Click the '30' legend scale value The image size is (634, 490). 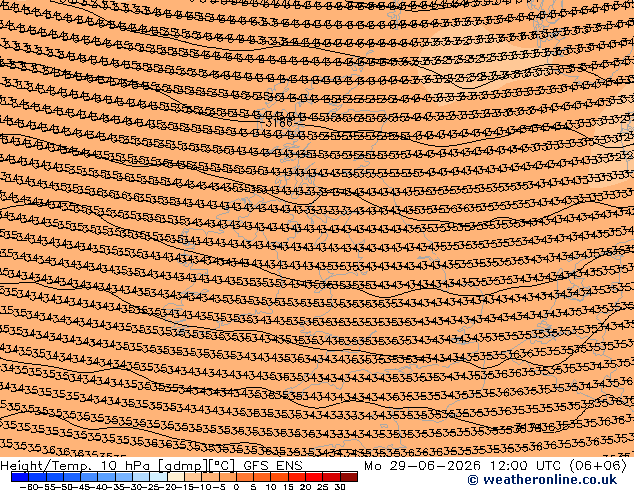click(340, 486)
